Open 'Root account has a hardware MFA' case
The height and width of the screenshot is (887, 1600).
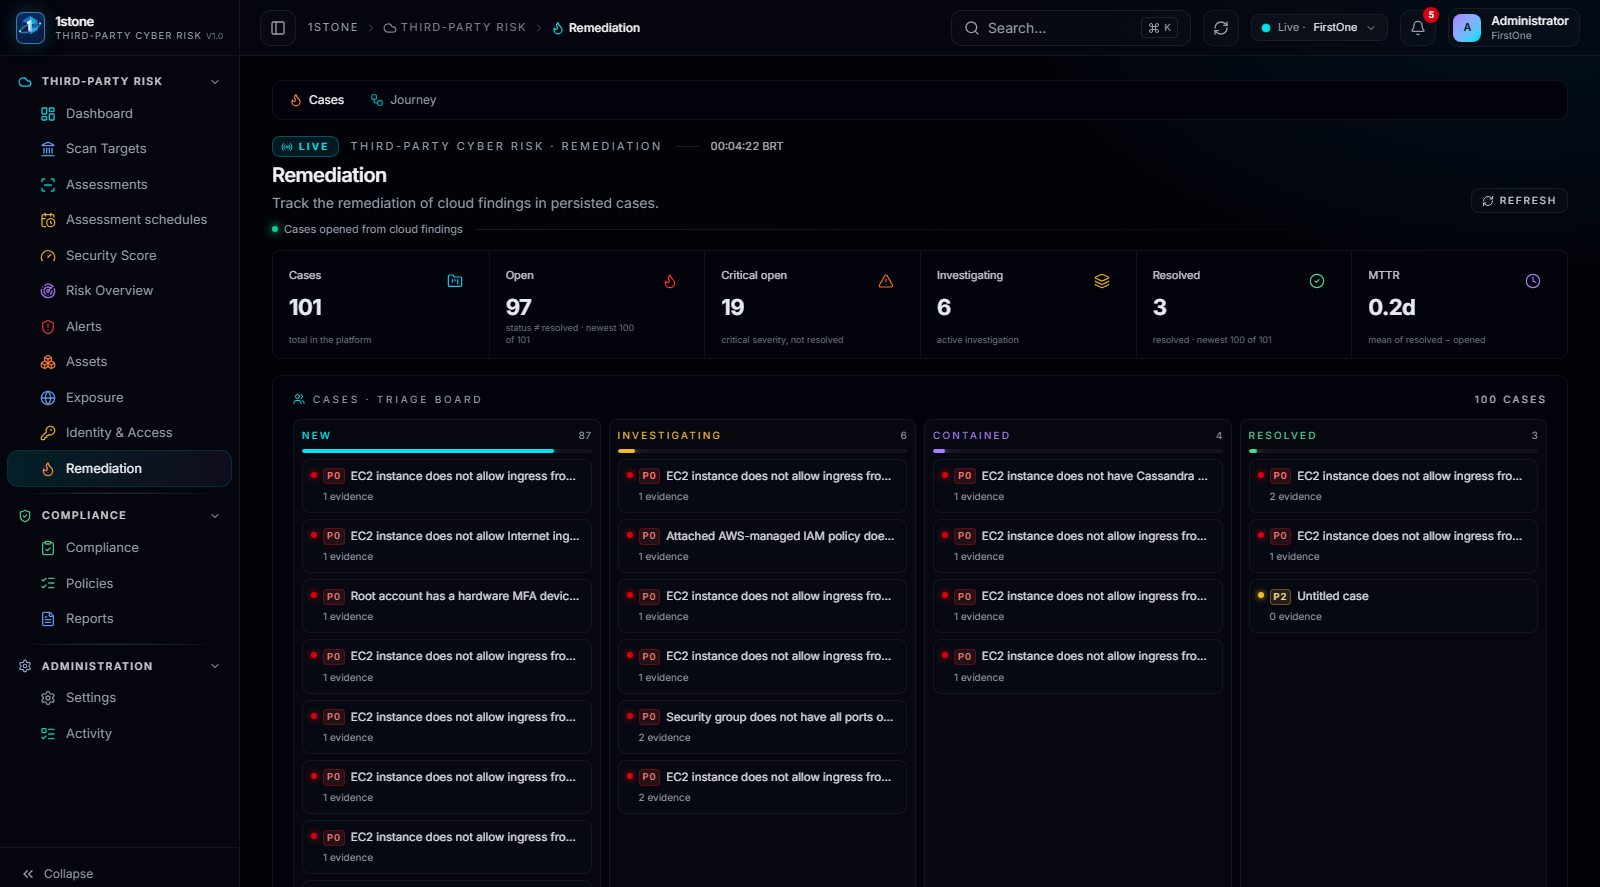coord(446,606)
